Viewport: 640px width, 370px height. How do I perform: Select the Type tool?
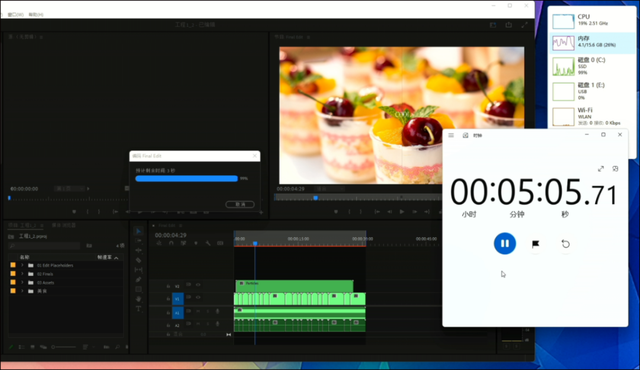[139, 309]
